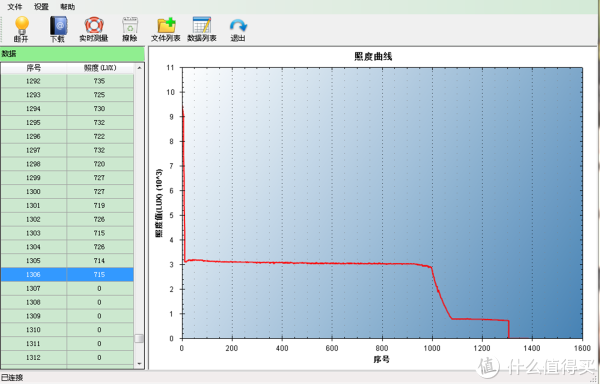The image size is (600, 384).
Task: Select the 照度 (LUX) column header
Action: 100,68
